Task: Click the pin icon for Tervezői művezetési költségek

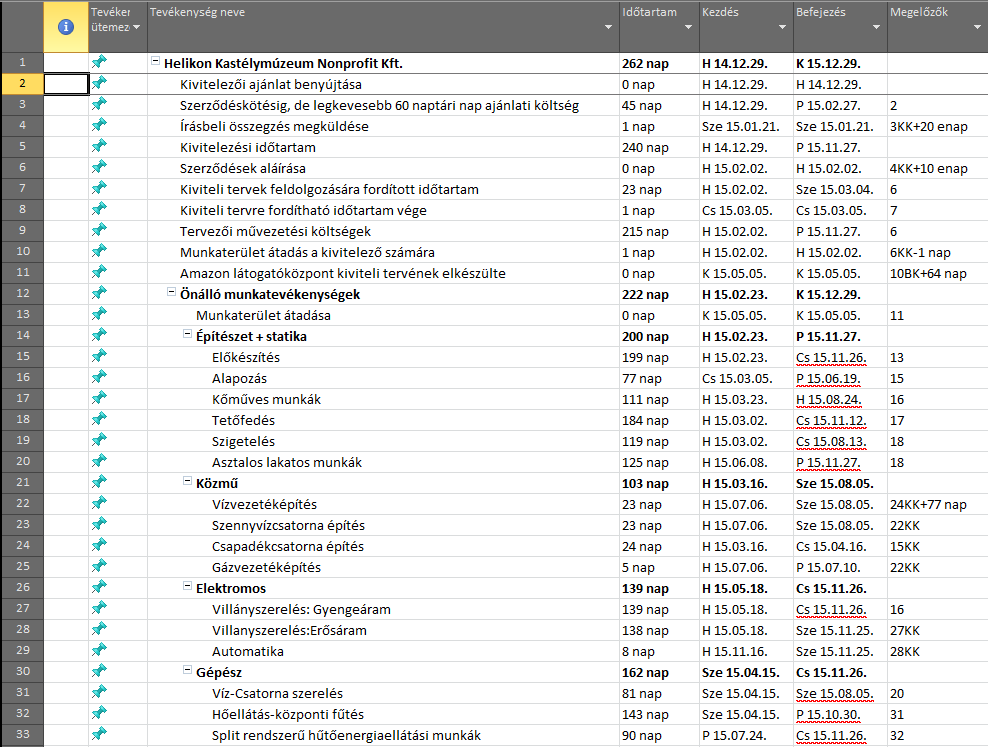Action: click(99, 230)
